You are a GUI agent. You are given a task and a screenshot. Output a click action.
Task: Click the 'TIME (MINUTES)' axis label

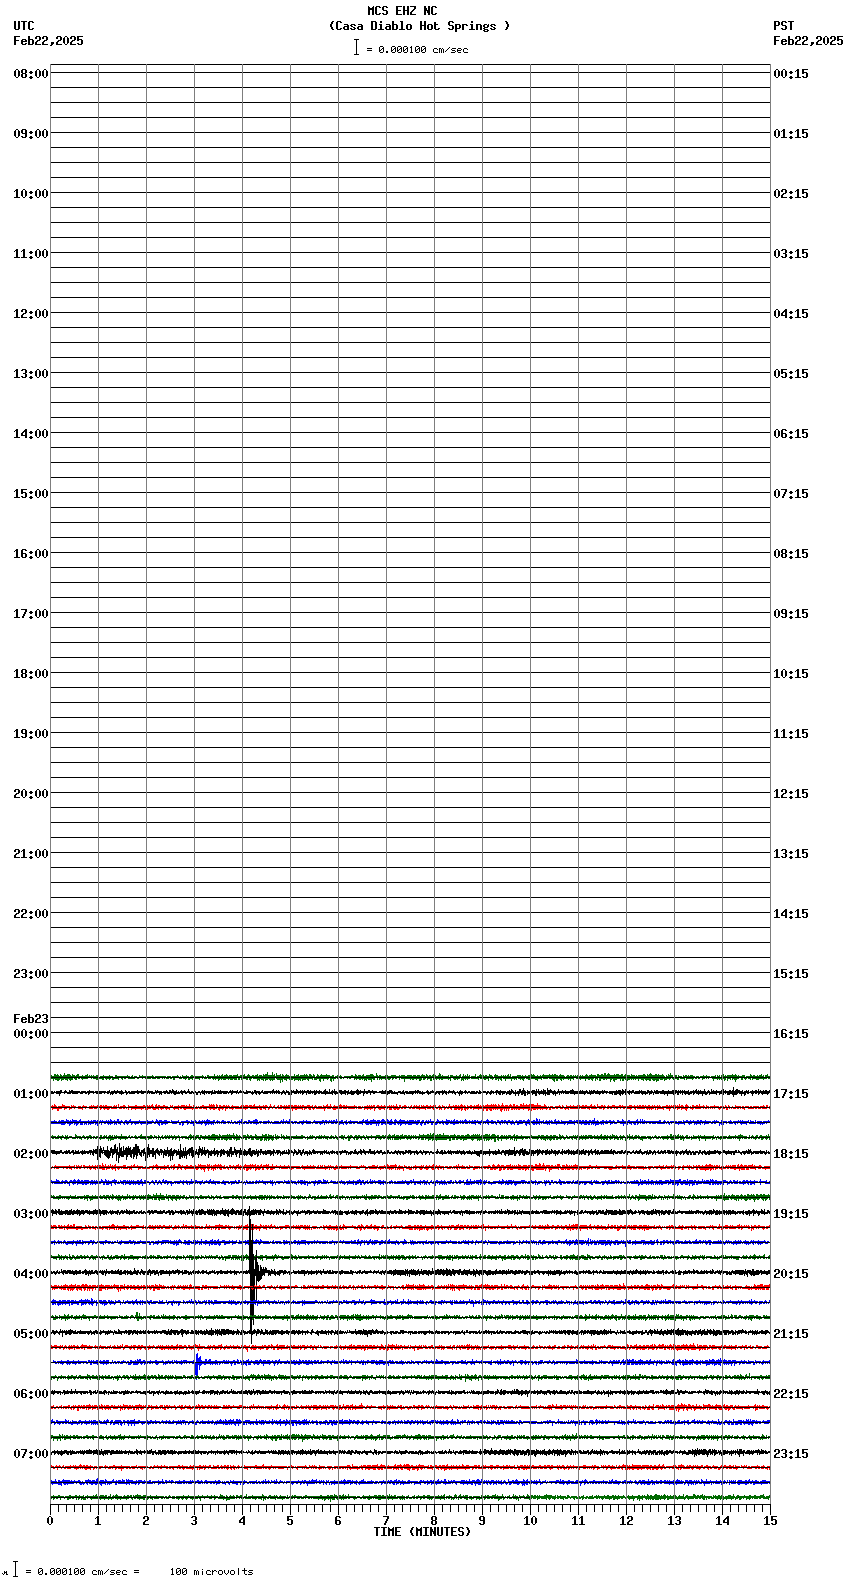click(422, 1532)
